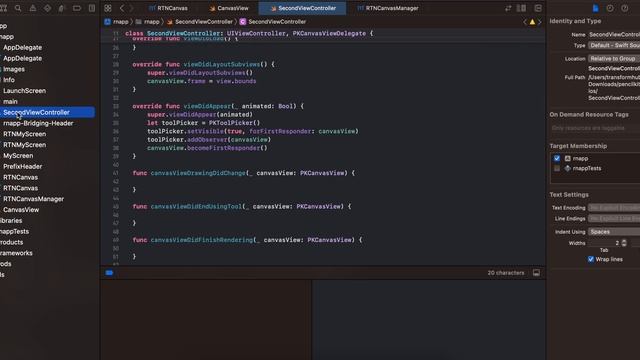
Task: Hide the debug area
Action: pos(536,273)
